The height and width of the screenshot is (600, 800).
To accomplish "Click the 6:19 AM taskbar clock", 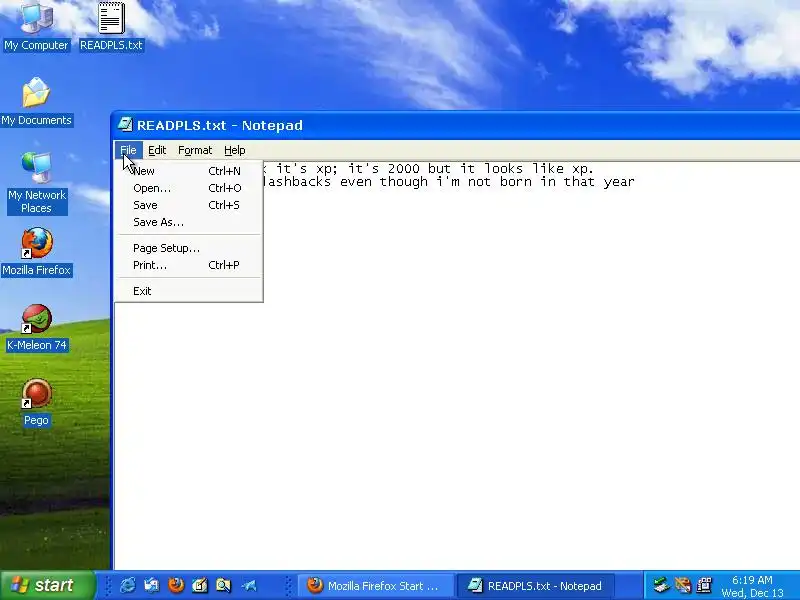I will (x=752, y=580).
